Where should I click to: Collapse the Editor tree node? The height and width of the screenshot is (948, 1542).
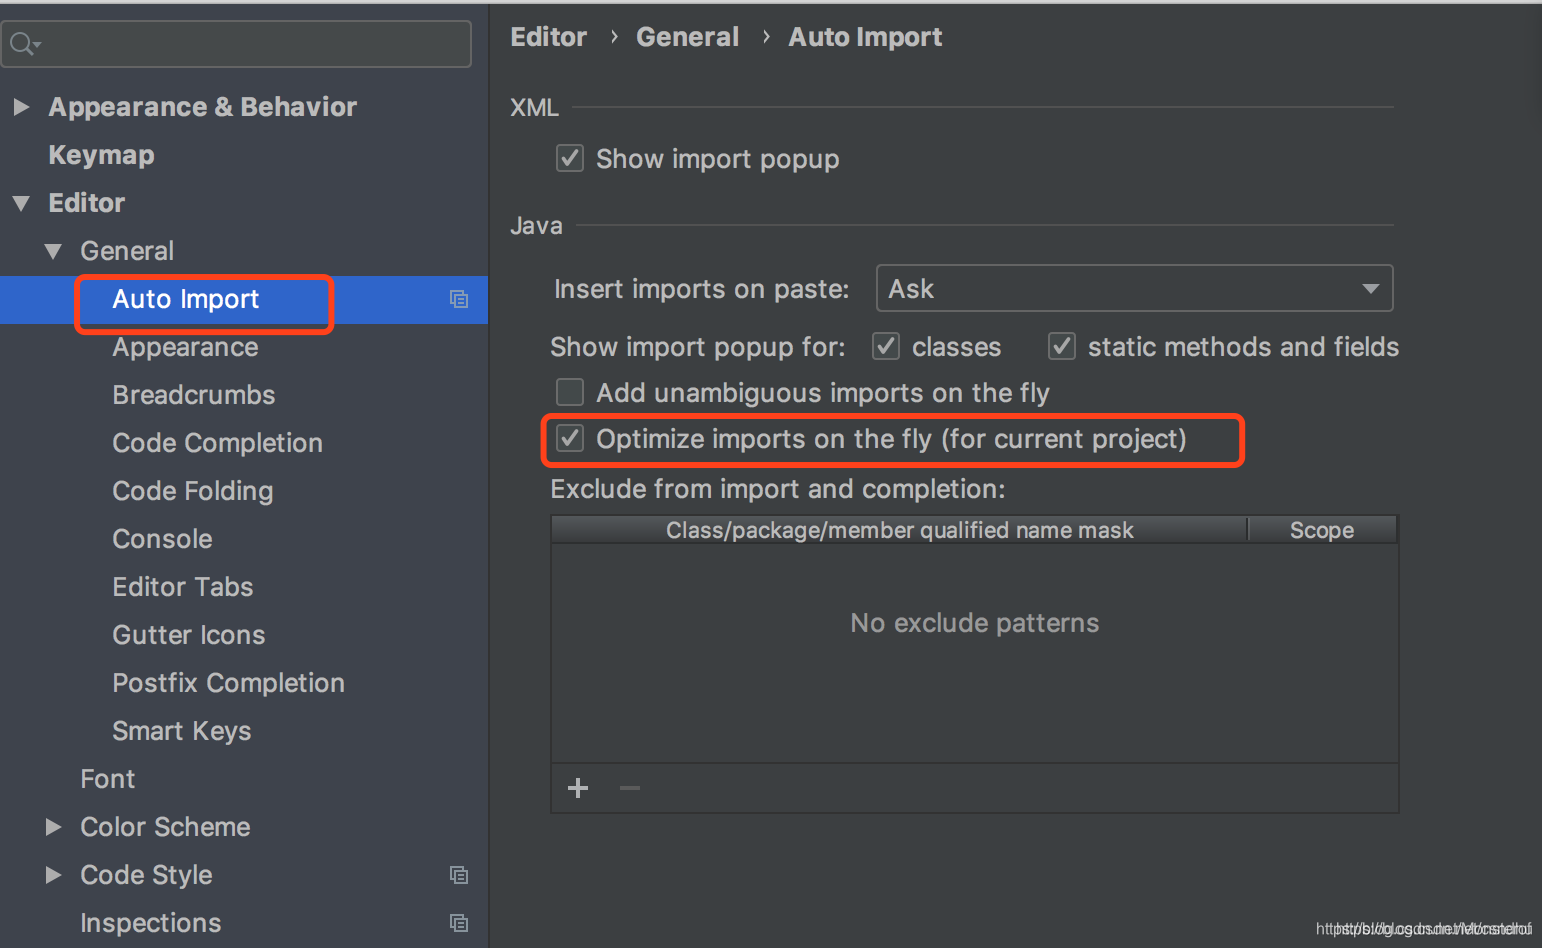pos(21,203)
